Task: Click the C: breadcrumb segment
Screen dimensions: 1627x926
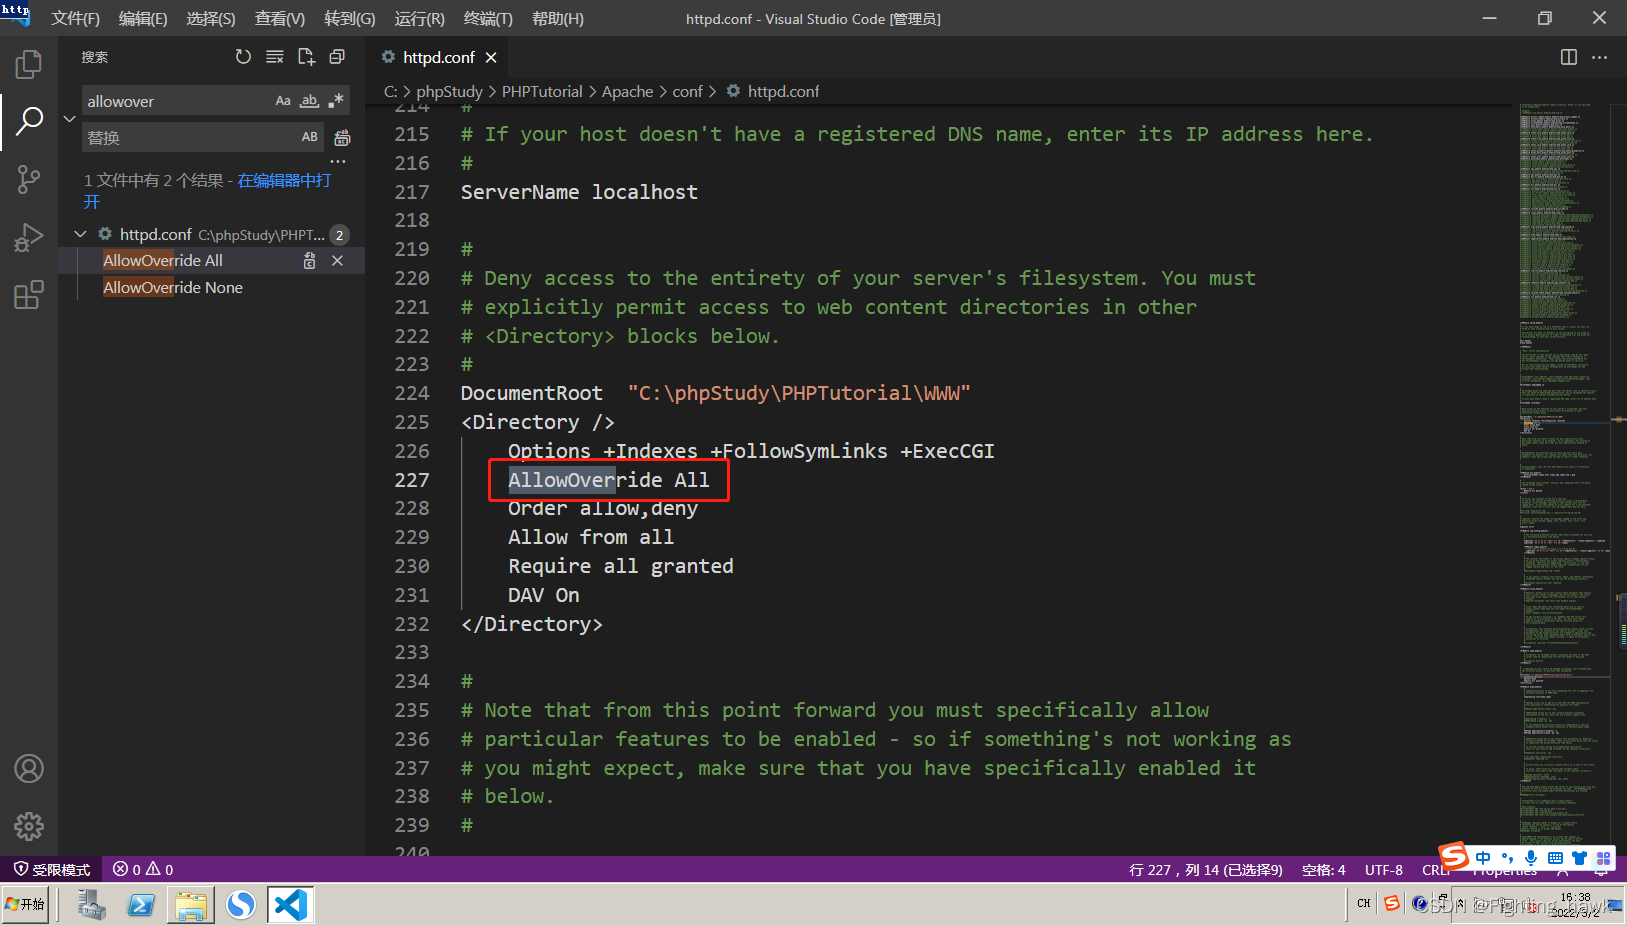Action: [x=390, y=91]
